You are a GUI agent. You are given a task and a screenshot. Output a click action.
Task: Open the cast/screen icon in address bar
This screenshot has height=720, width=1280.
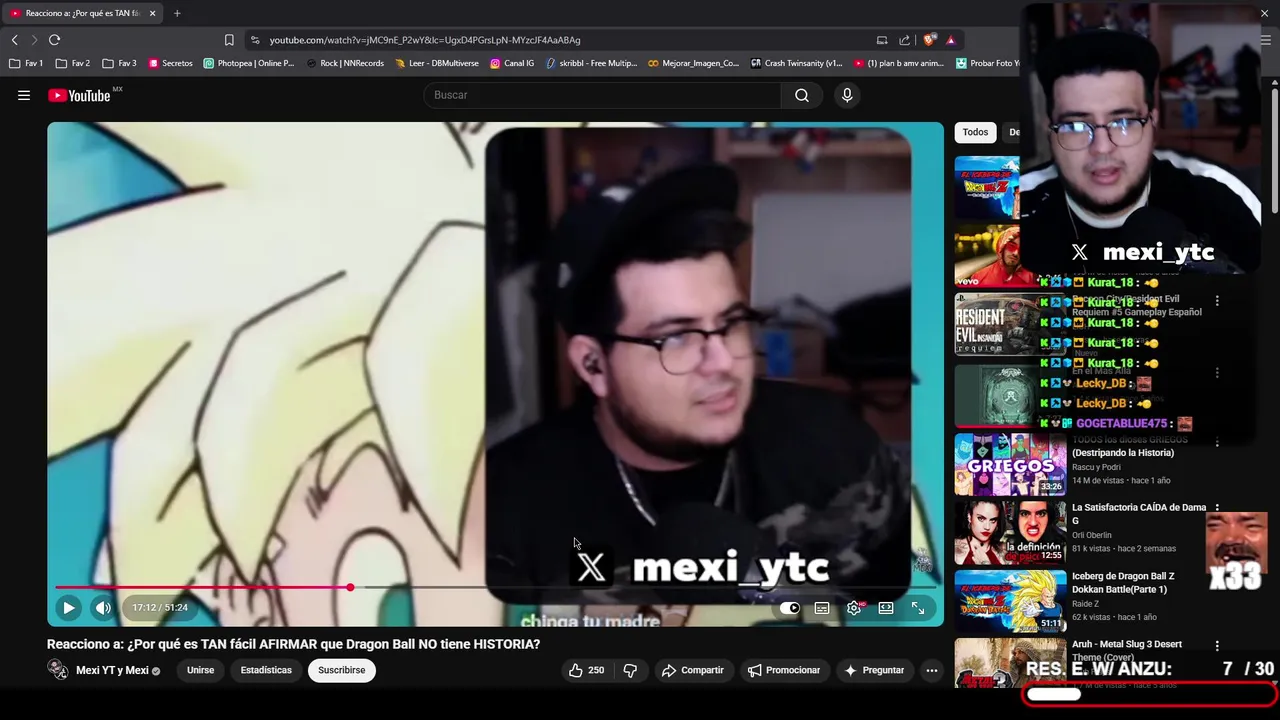click(882, 40)
